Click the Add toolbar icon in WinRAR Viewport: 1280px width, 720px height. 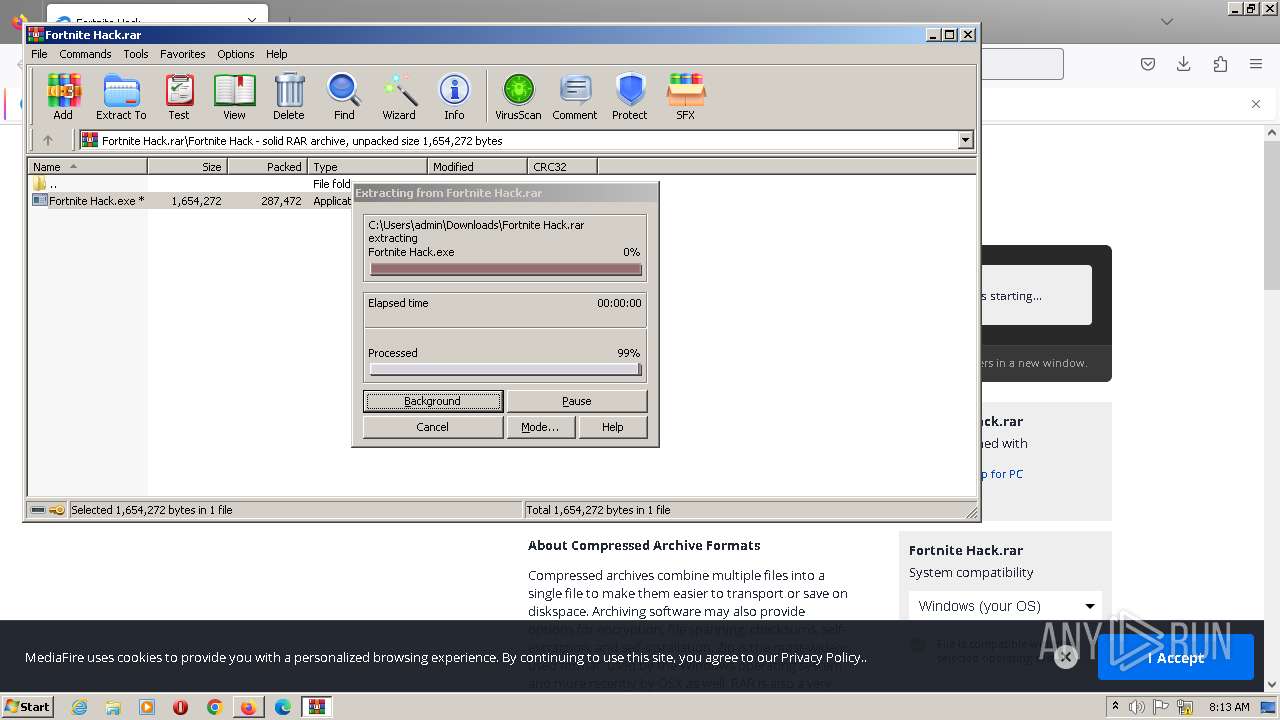pos(63,97)
